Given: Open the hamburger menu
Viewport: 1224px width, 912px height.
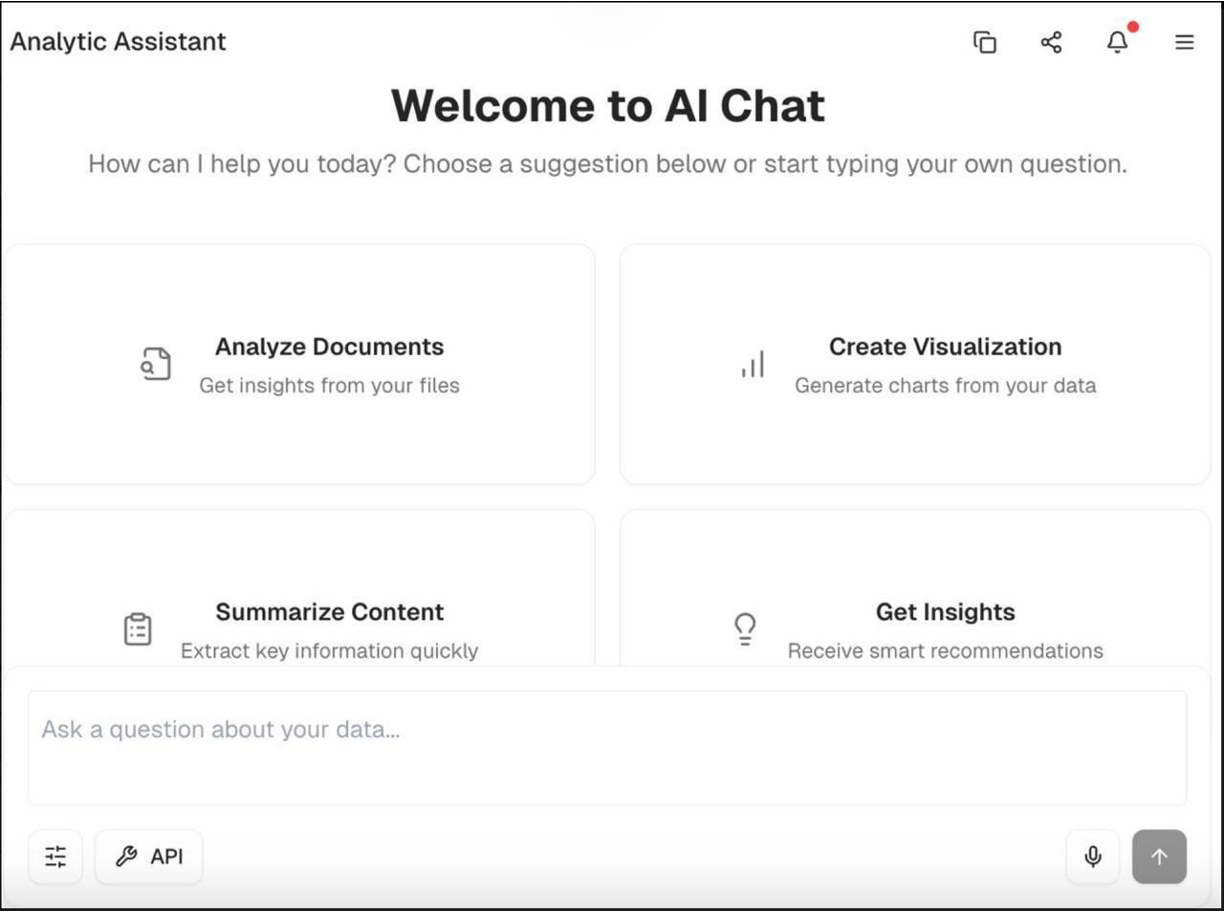Looking at the screenshot, I should [1184, 42].
